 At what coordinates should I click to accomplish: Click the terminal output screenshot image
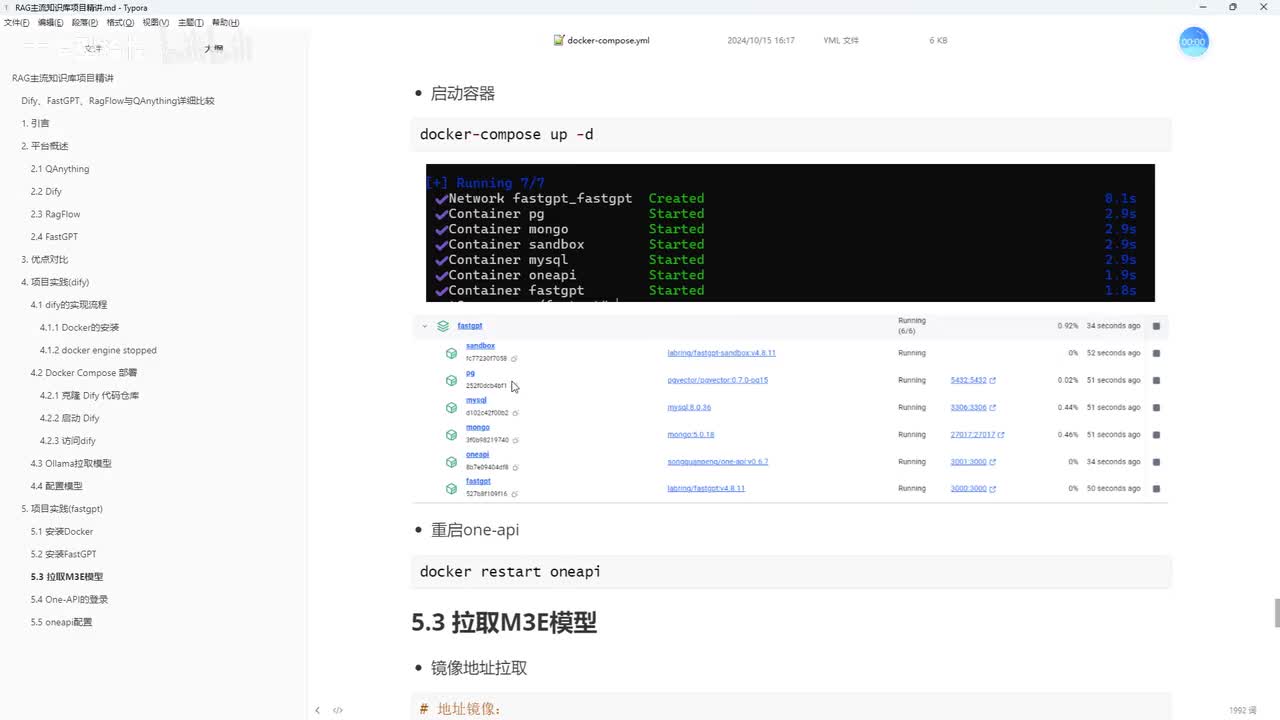coord(790,232)
